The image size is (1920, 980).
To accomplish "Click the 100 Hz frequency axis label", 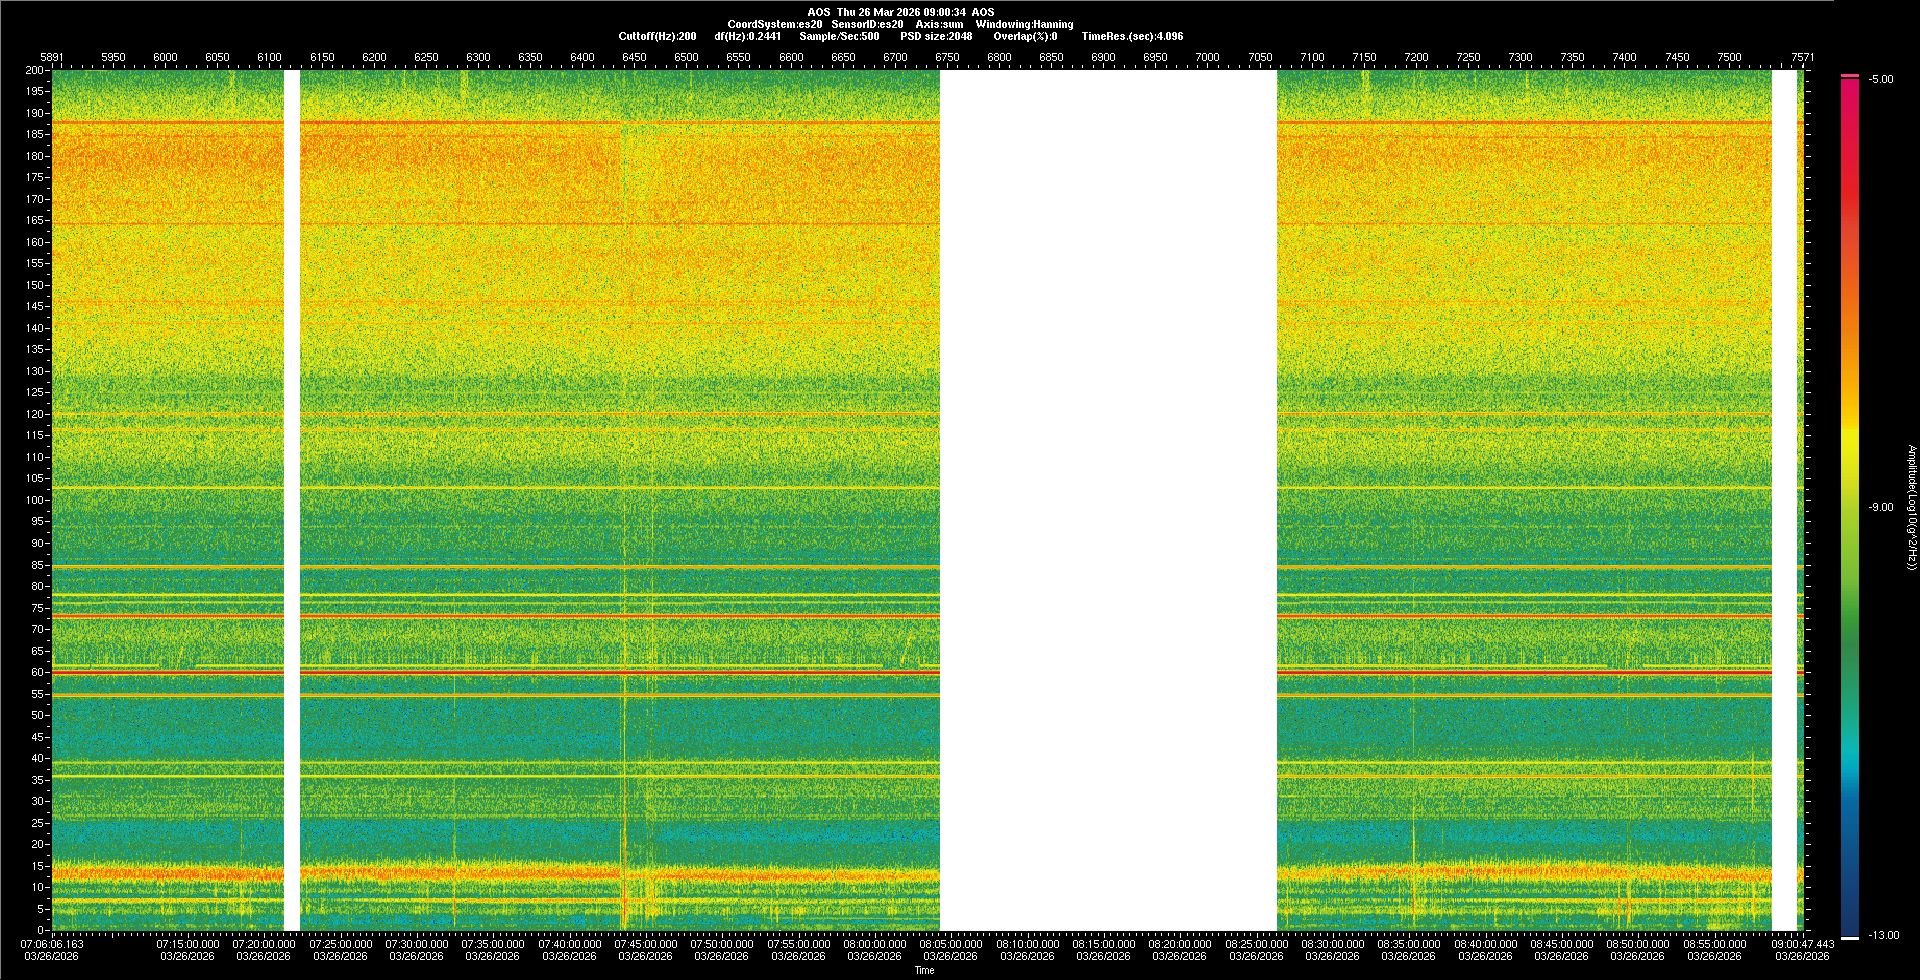I will [35, 500].
